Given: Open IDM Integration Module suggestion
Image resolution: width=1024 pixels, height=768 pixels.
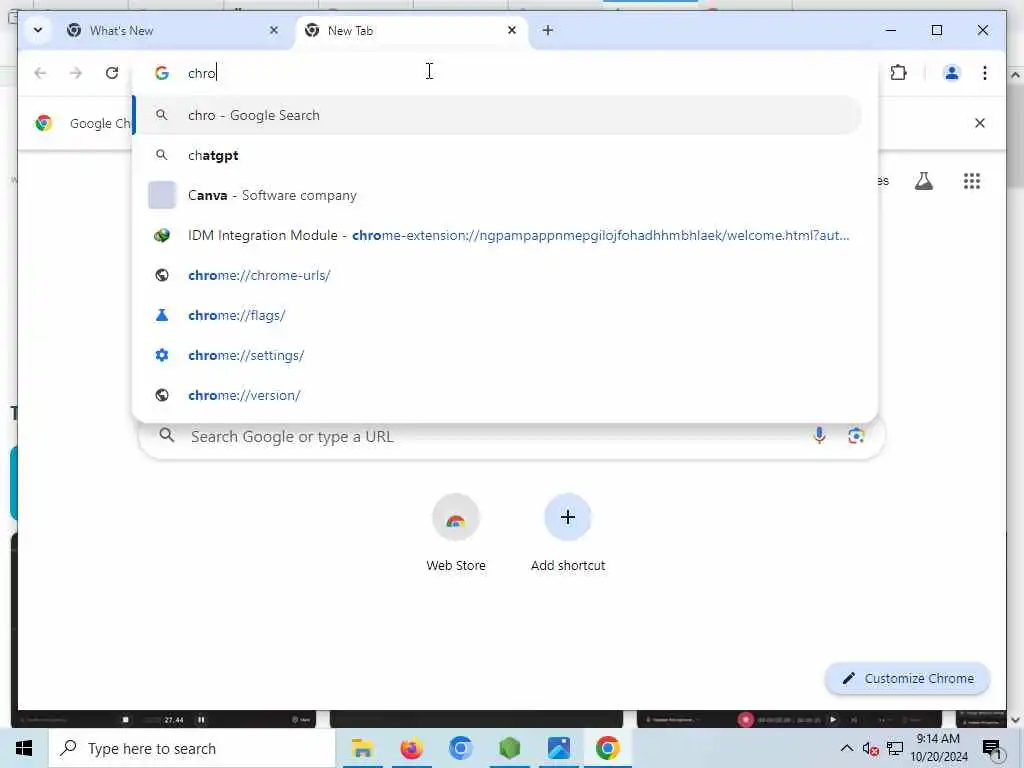Looking at the screenshot, I should click(498, 235).
